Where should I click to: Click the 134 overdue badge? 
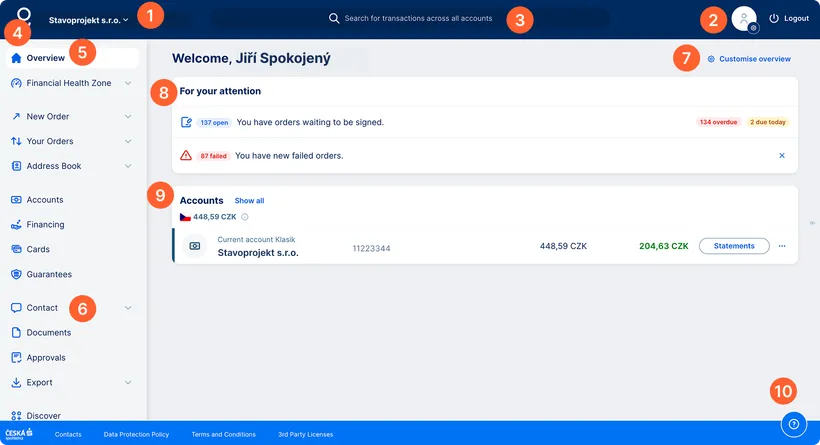coord(719,122)
